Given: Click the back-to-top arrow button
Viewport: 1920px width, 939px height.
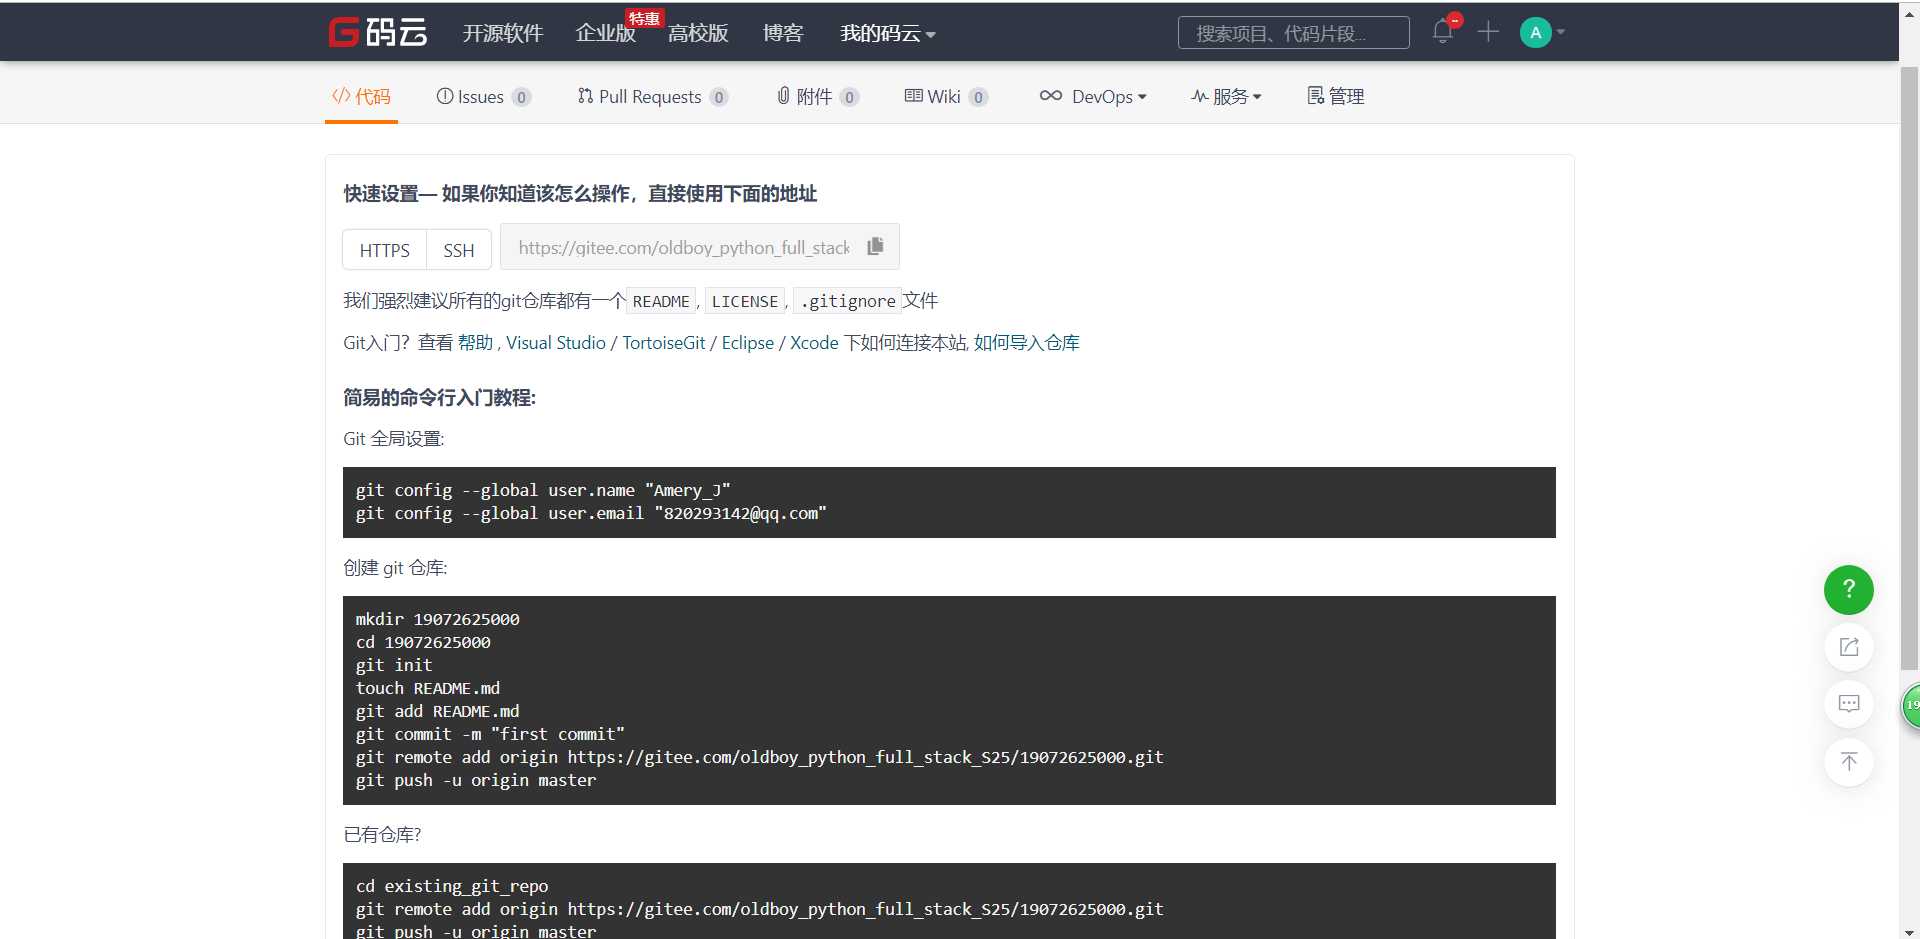Looking at the screenshot, I should pyautogui.click(x=1848, y=762).
